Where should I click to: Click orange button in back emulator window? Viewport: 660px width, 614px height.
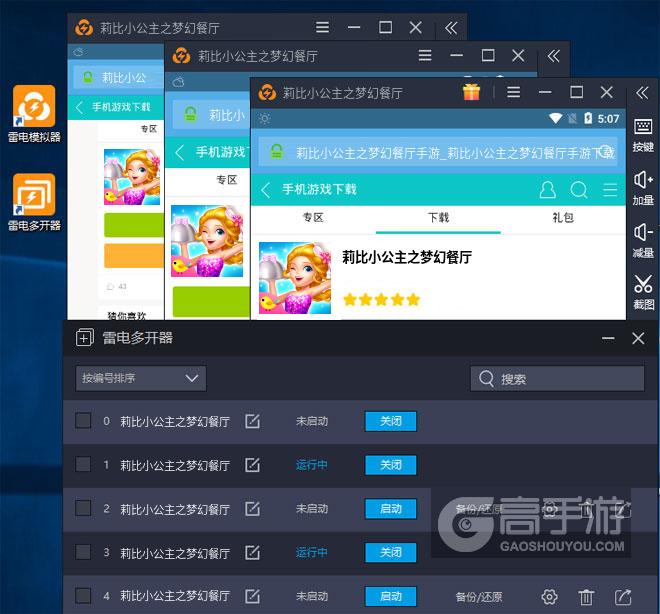134,255
